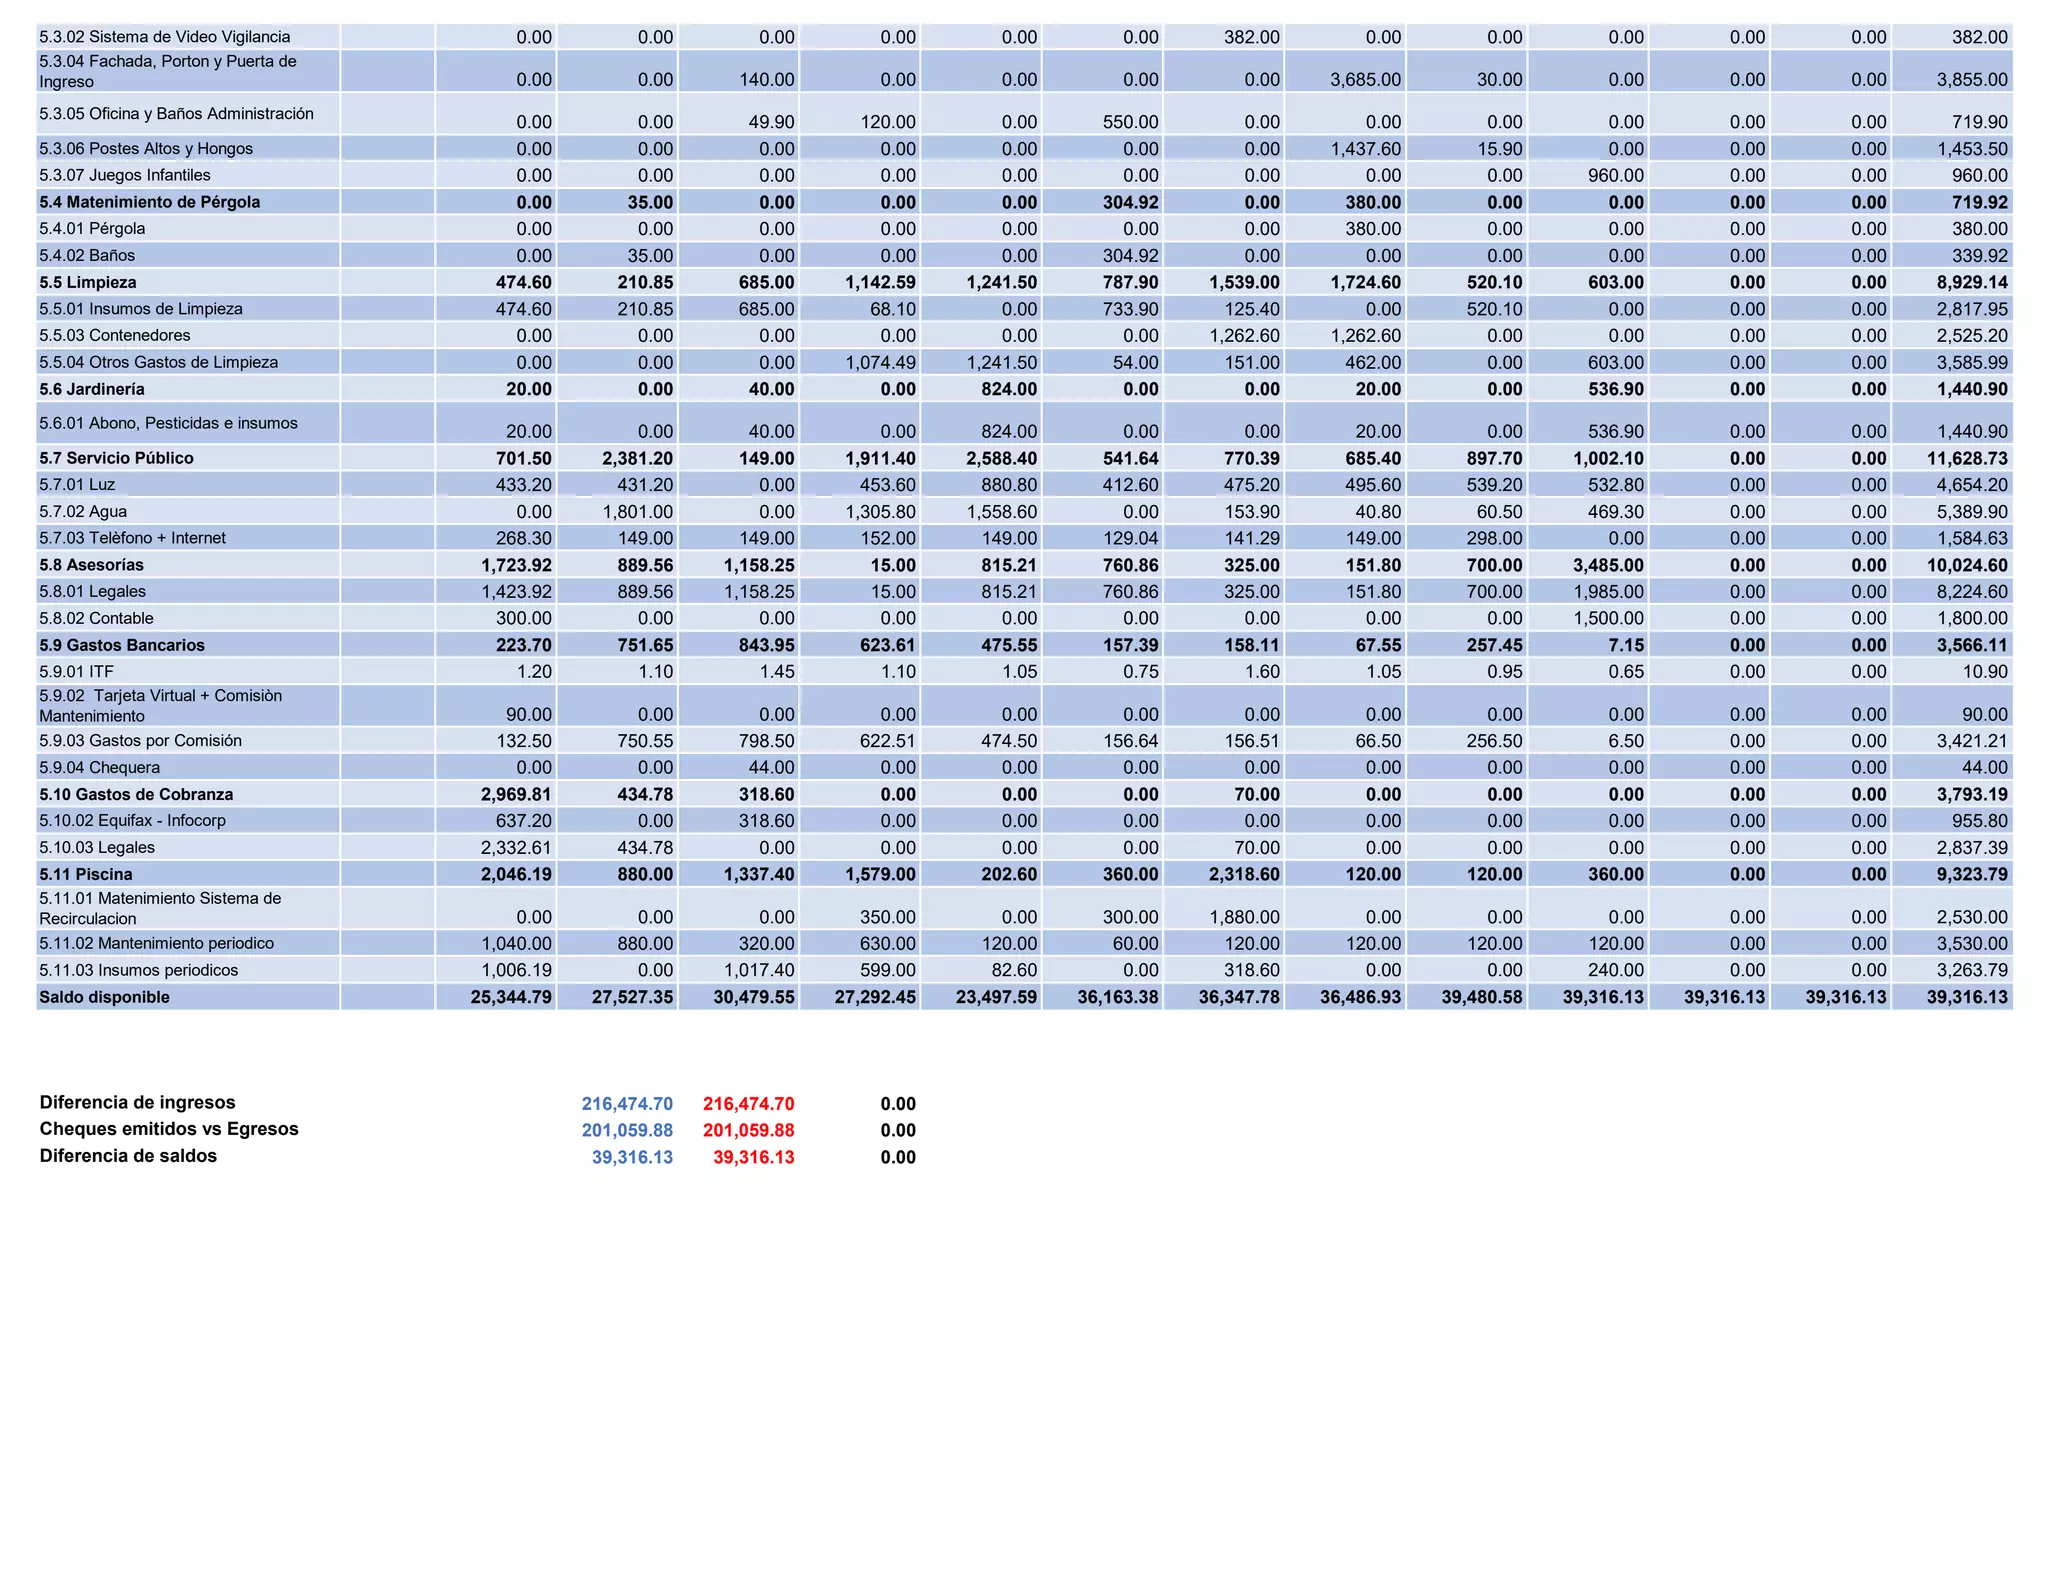
Task: Click the '5.7.01 Luz' row label
Action: (x=77, y=485)
